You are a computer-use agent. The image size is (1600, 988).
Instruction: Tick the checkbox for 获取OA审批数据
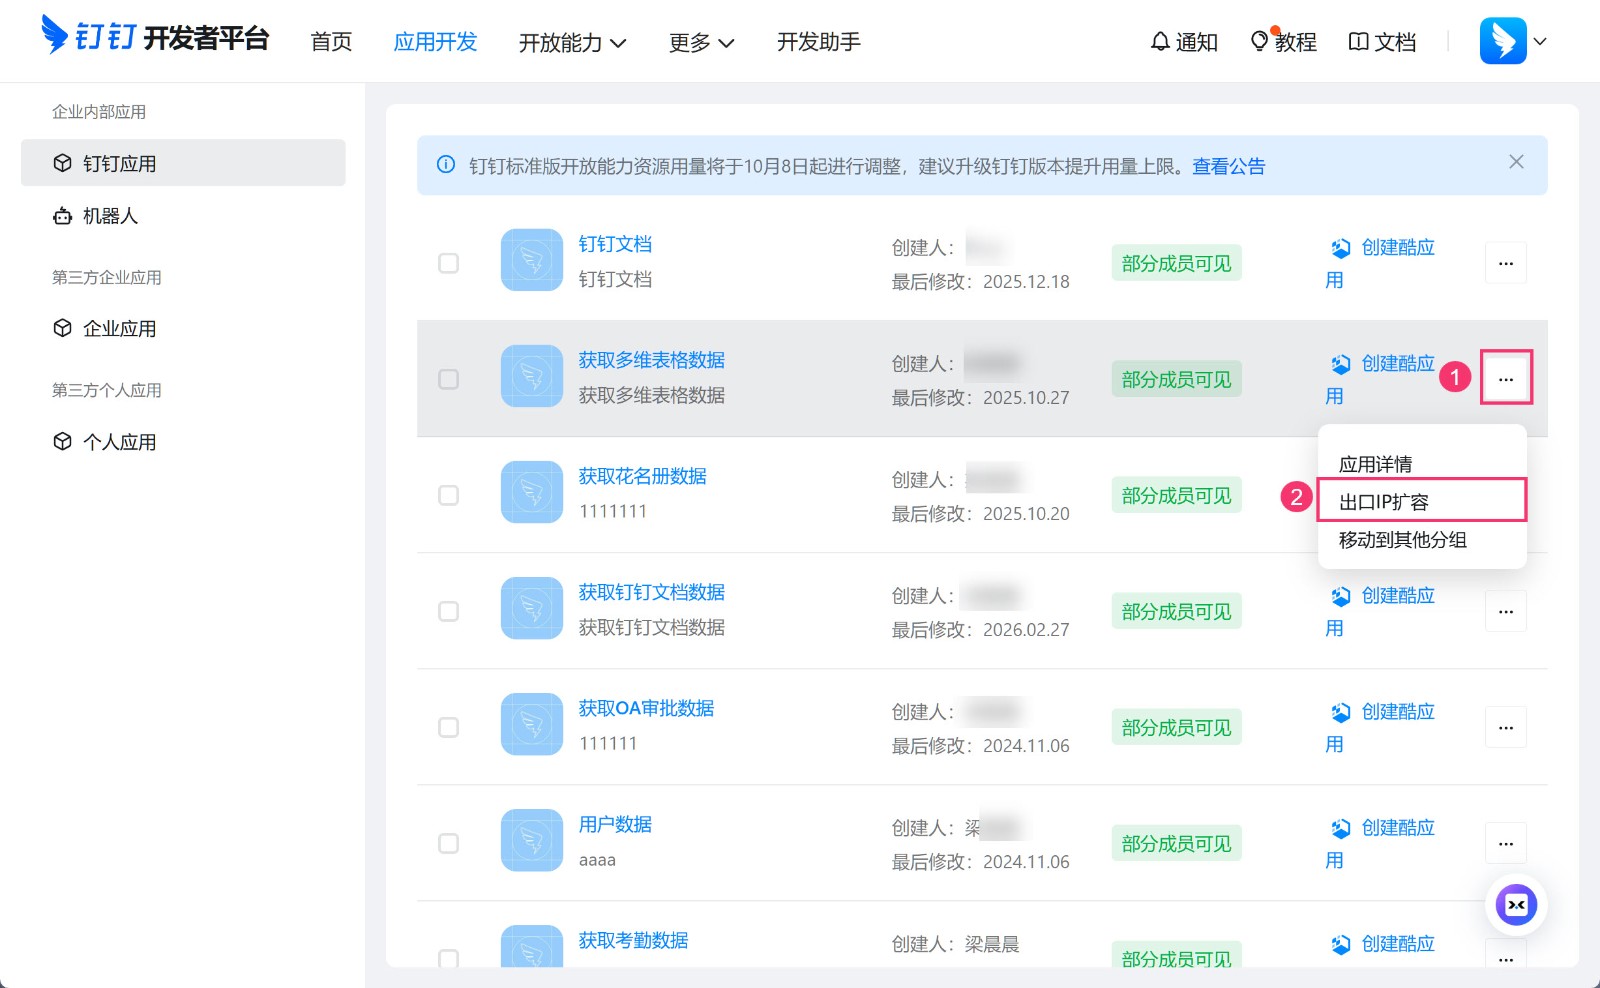click(x=449, y=727)
